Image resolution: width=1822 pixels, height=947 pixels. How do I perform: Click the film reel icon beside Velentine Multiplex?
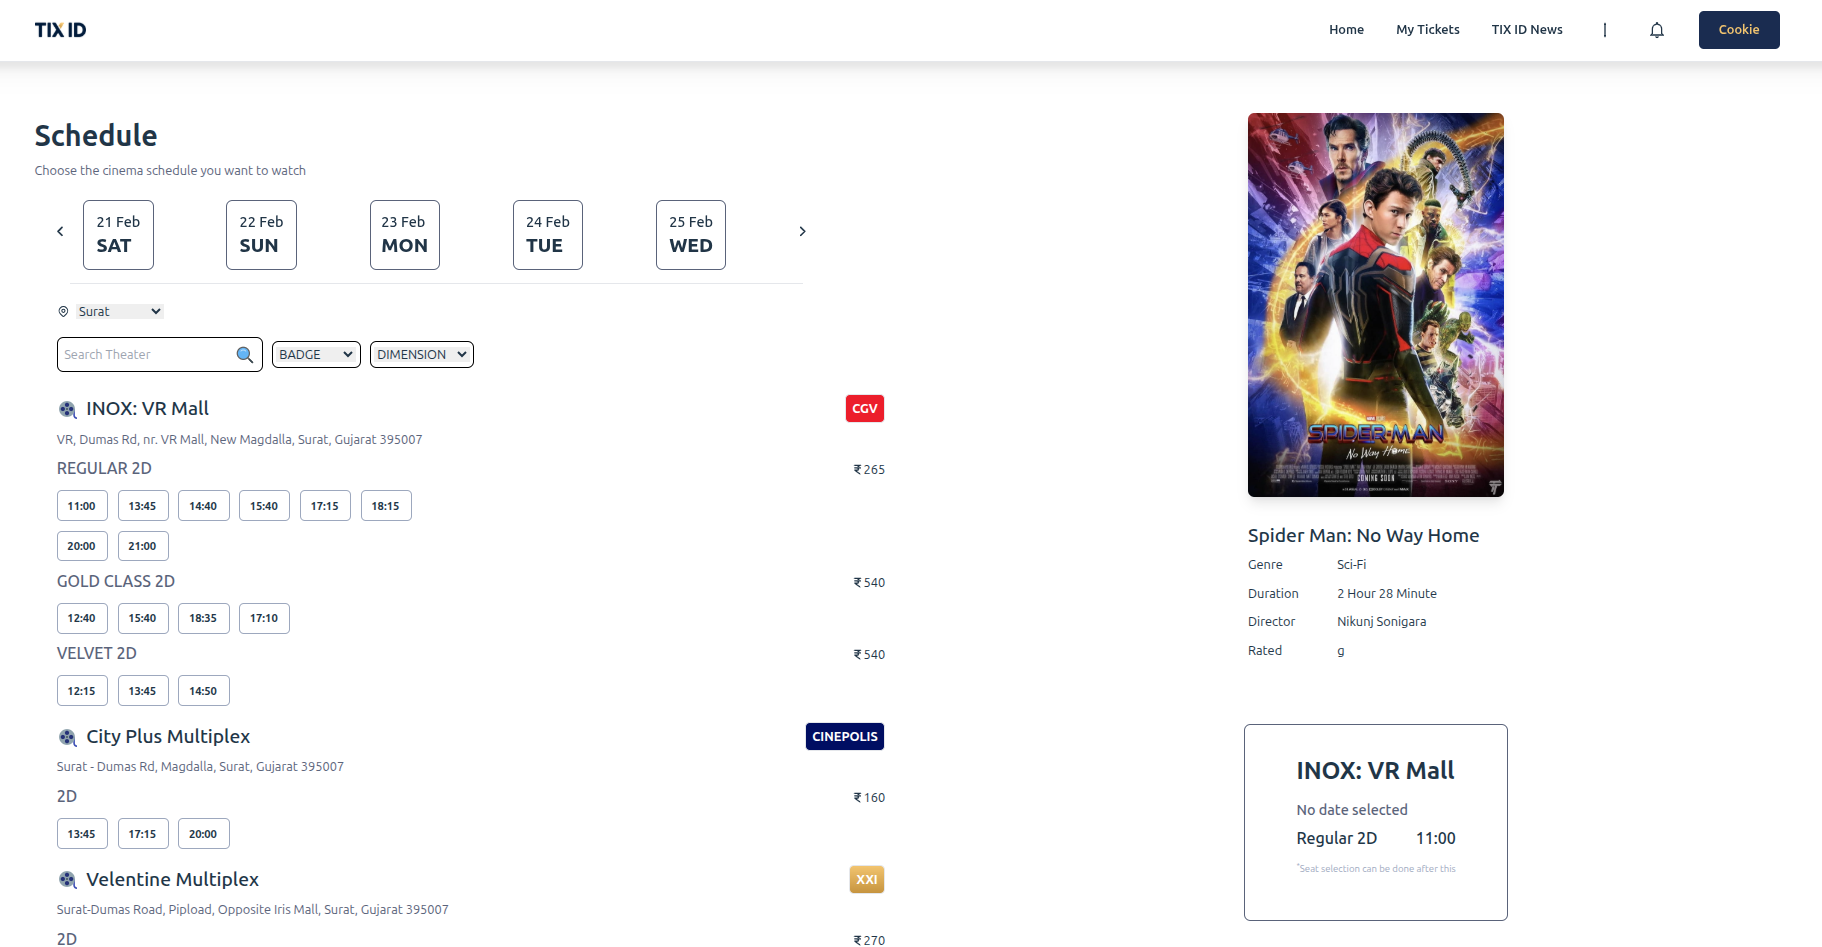(x=67, y=880)
